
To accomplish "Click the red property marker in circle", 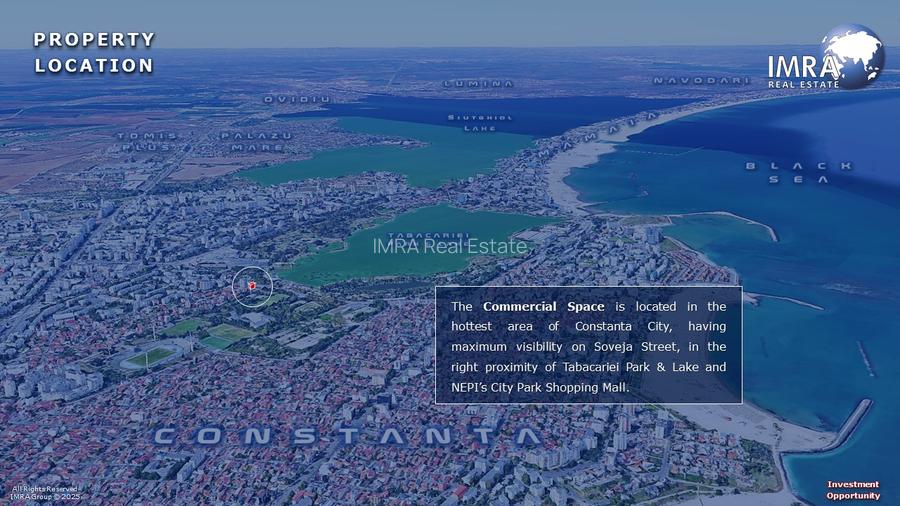I will click(x=251, y=285).
